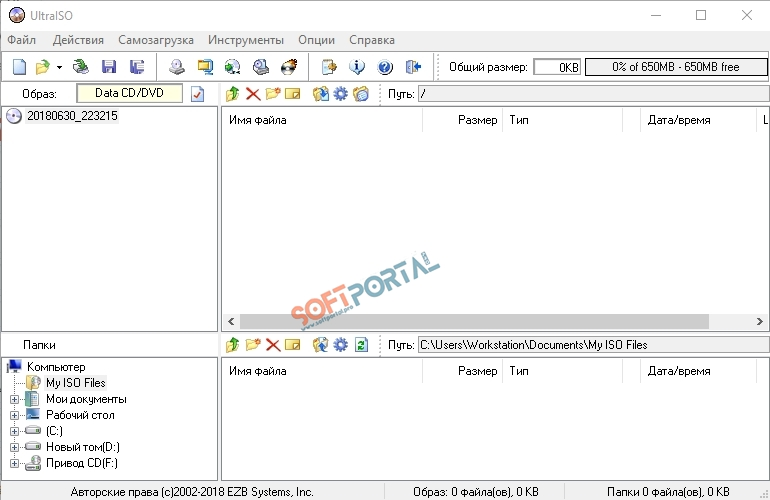Click the folder view icon right of image gear
Image resolution: width=770 pixels, height=500 pixels.
361,94
